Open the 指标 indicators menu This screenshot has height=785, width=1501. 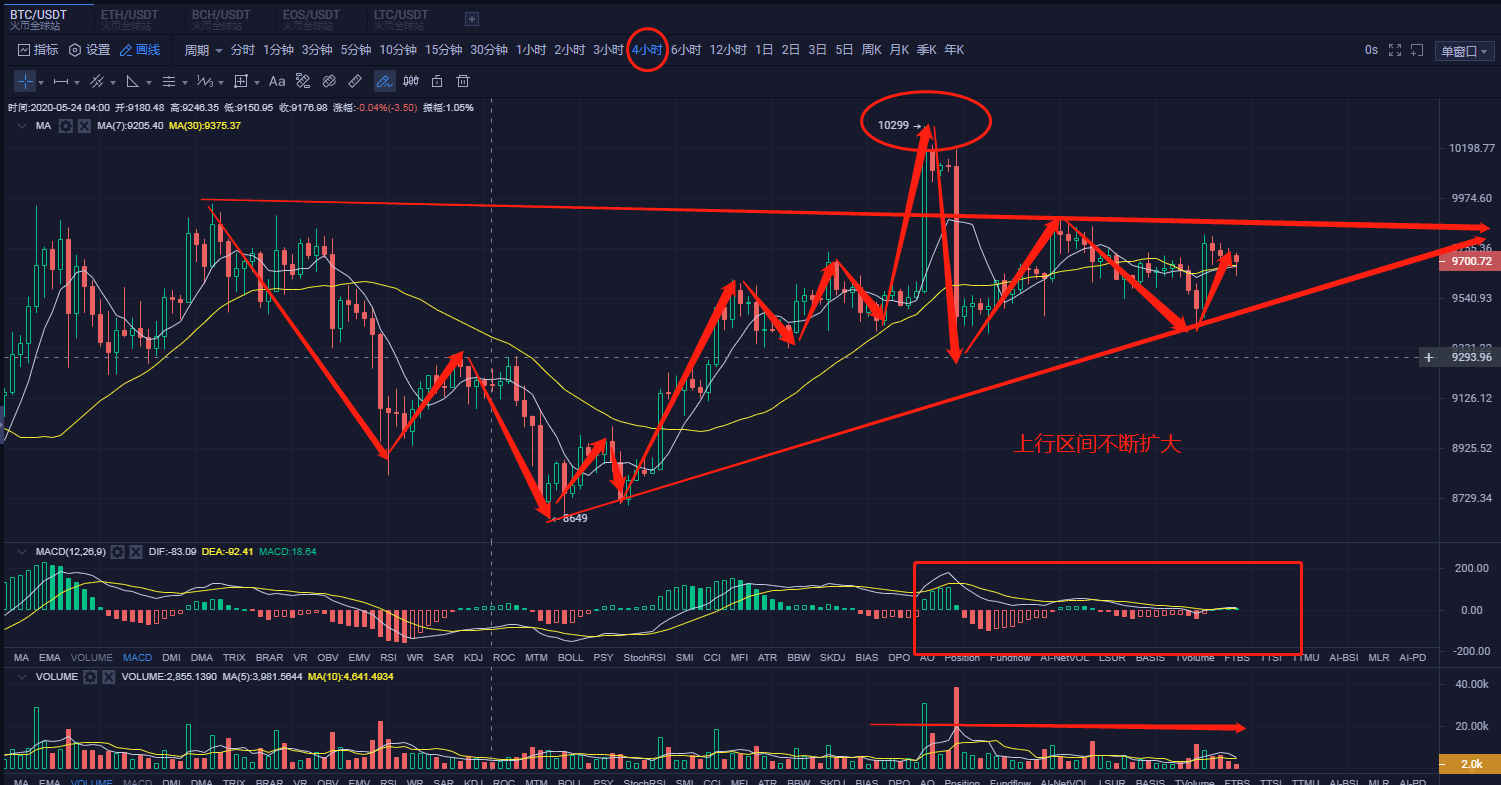point(38,50)
